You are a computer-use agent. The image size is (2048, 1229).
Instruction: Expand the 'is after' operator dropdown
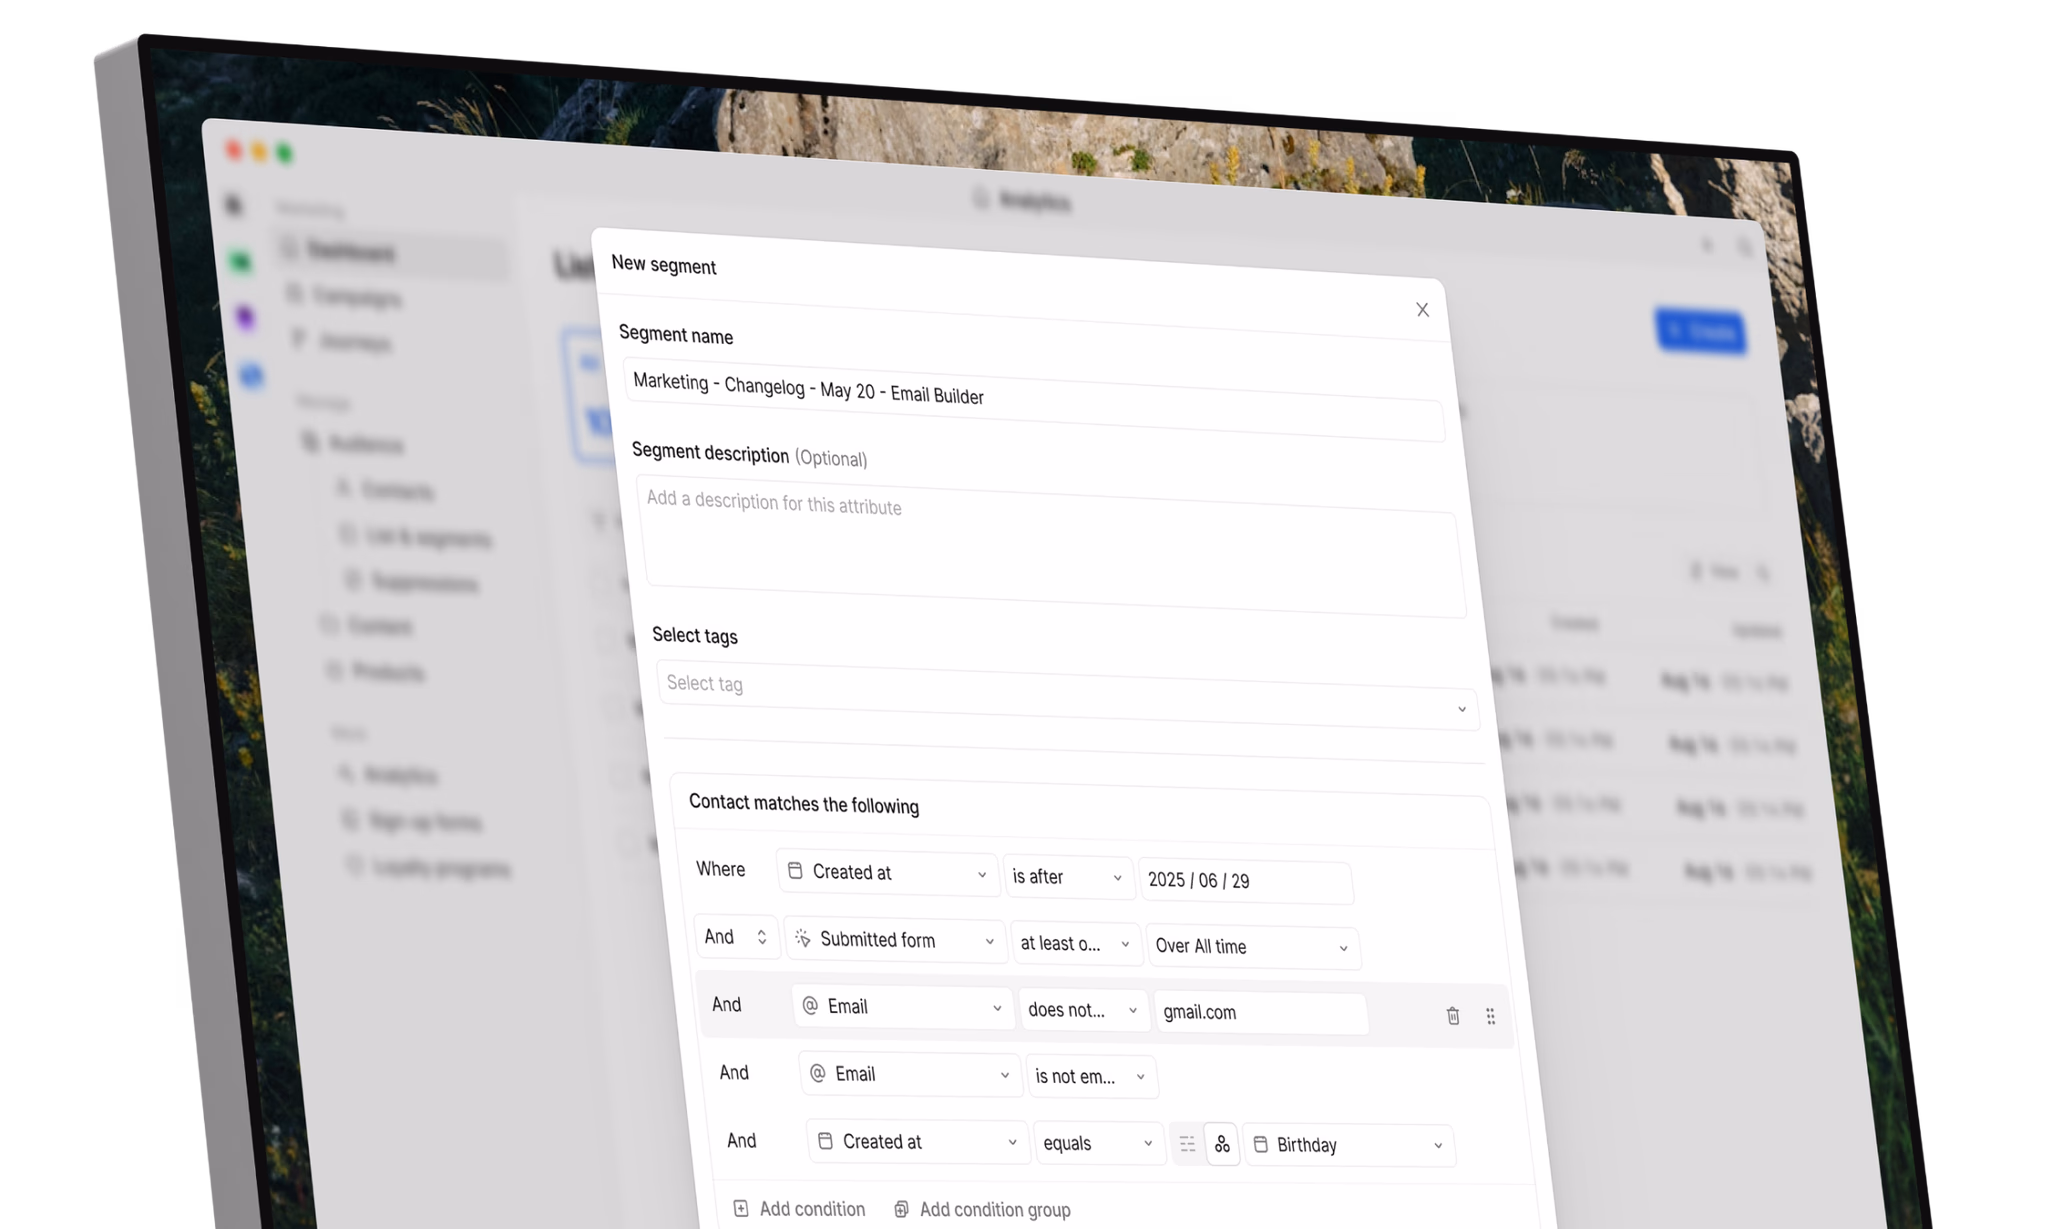point(1067,877)
